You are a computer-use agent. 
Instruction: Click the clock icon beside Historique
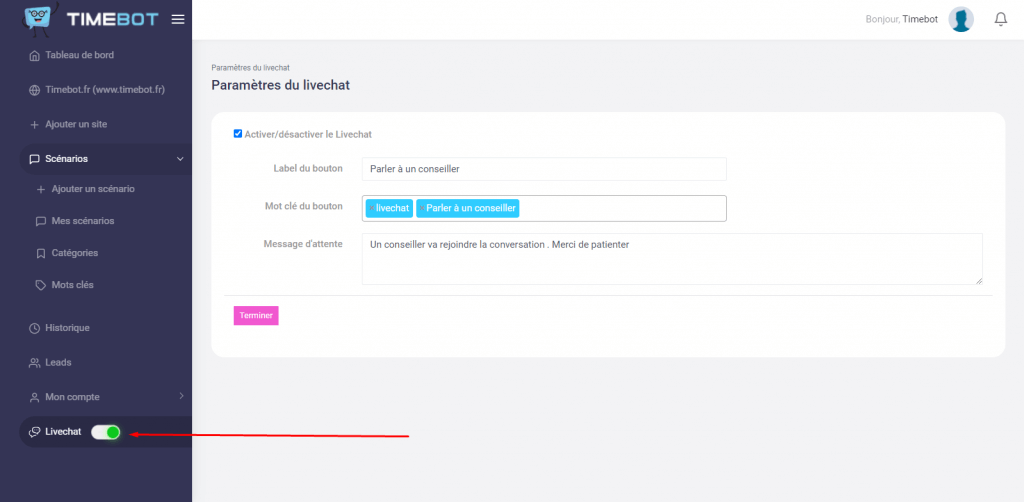35,328
